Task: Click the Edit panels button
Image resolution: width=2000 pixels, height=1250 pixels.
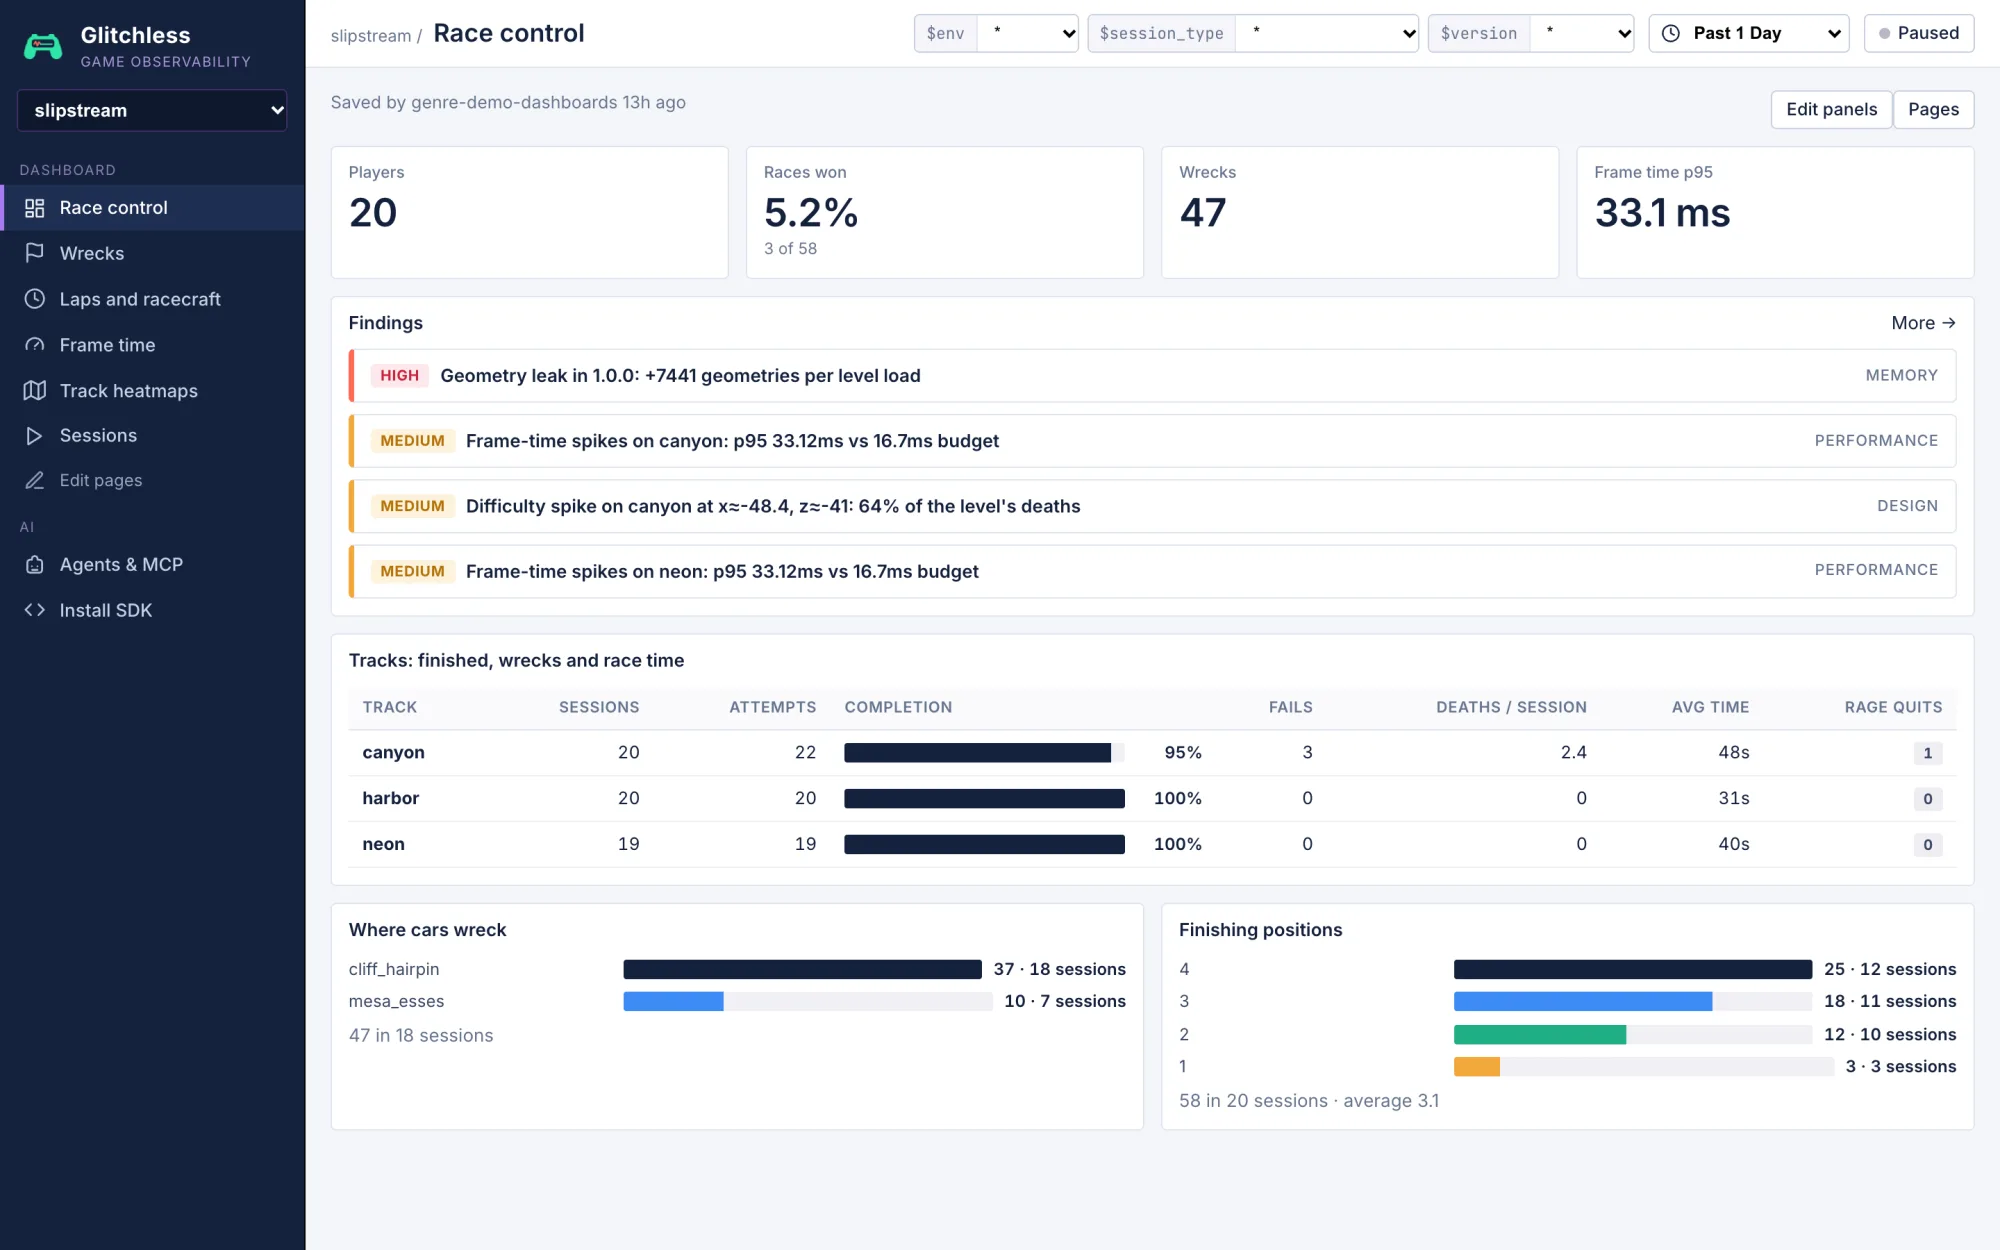Action: coord(1832,109)
